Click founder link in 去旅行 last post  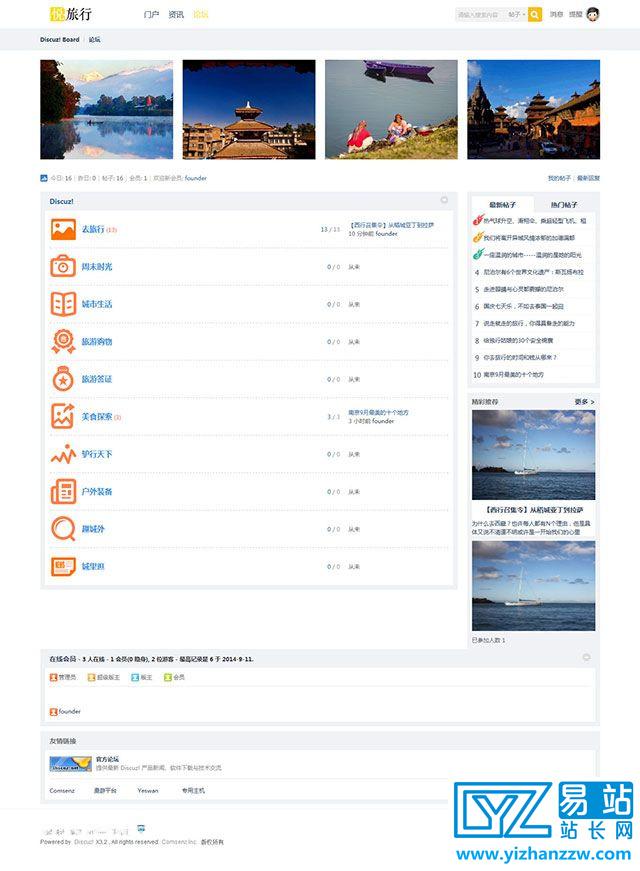[x=386, y=234]
